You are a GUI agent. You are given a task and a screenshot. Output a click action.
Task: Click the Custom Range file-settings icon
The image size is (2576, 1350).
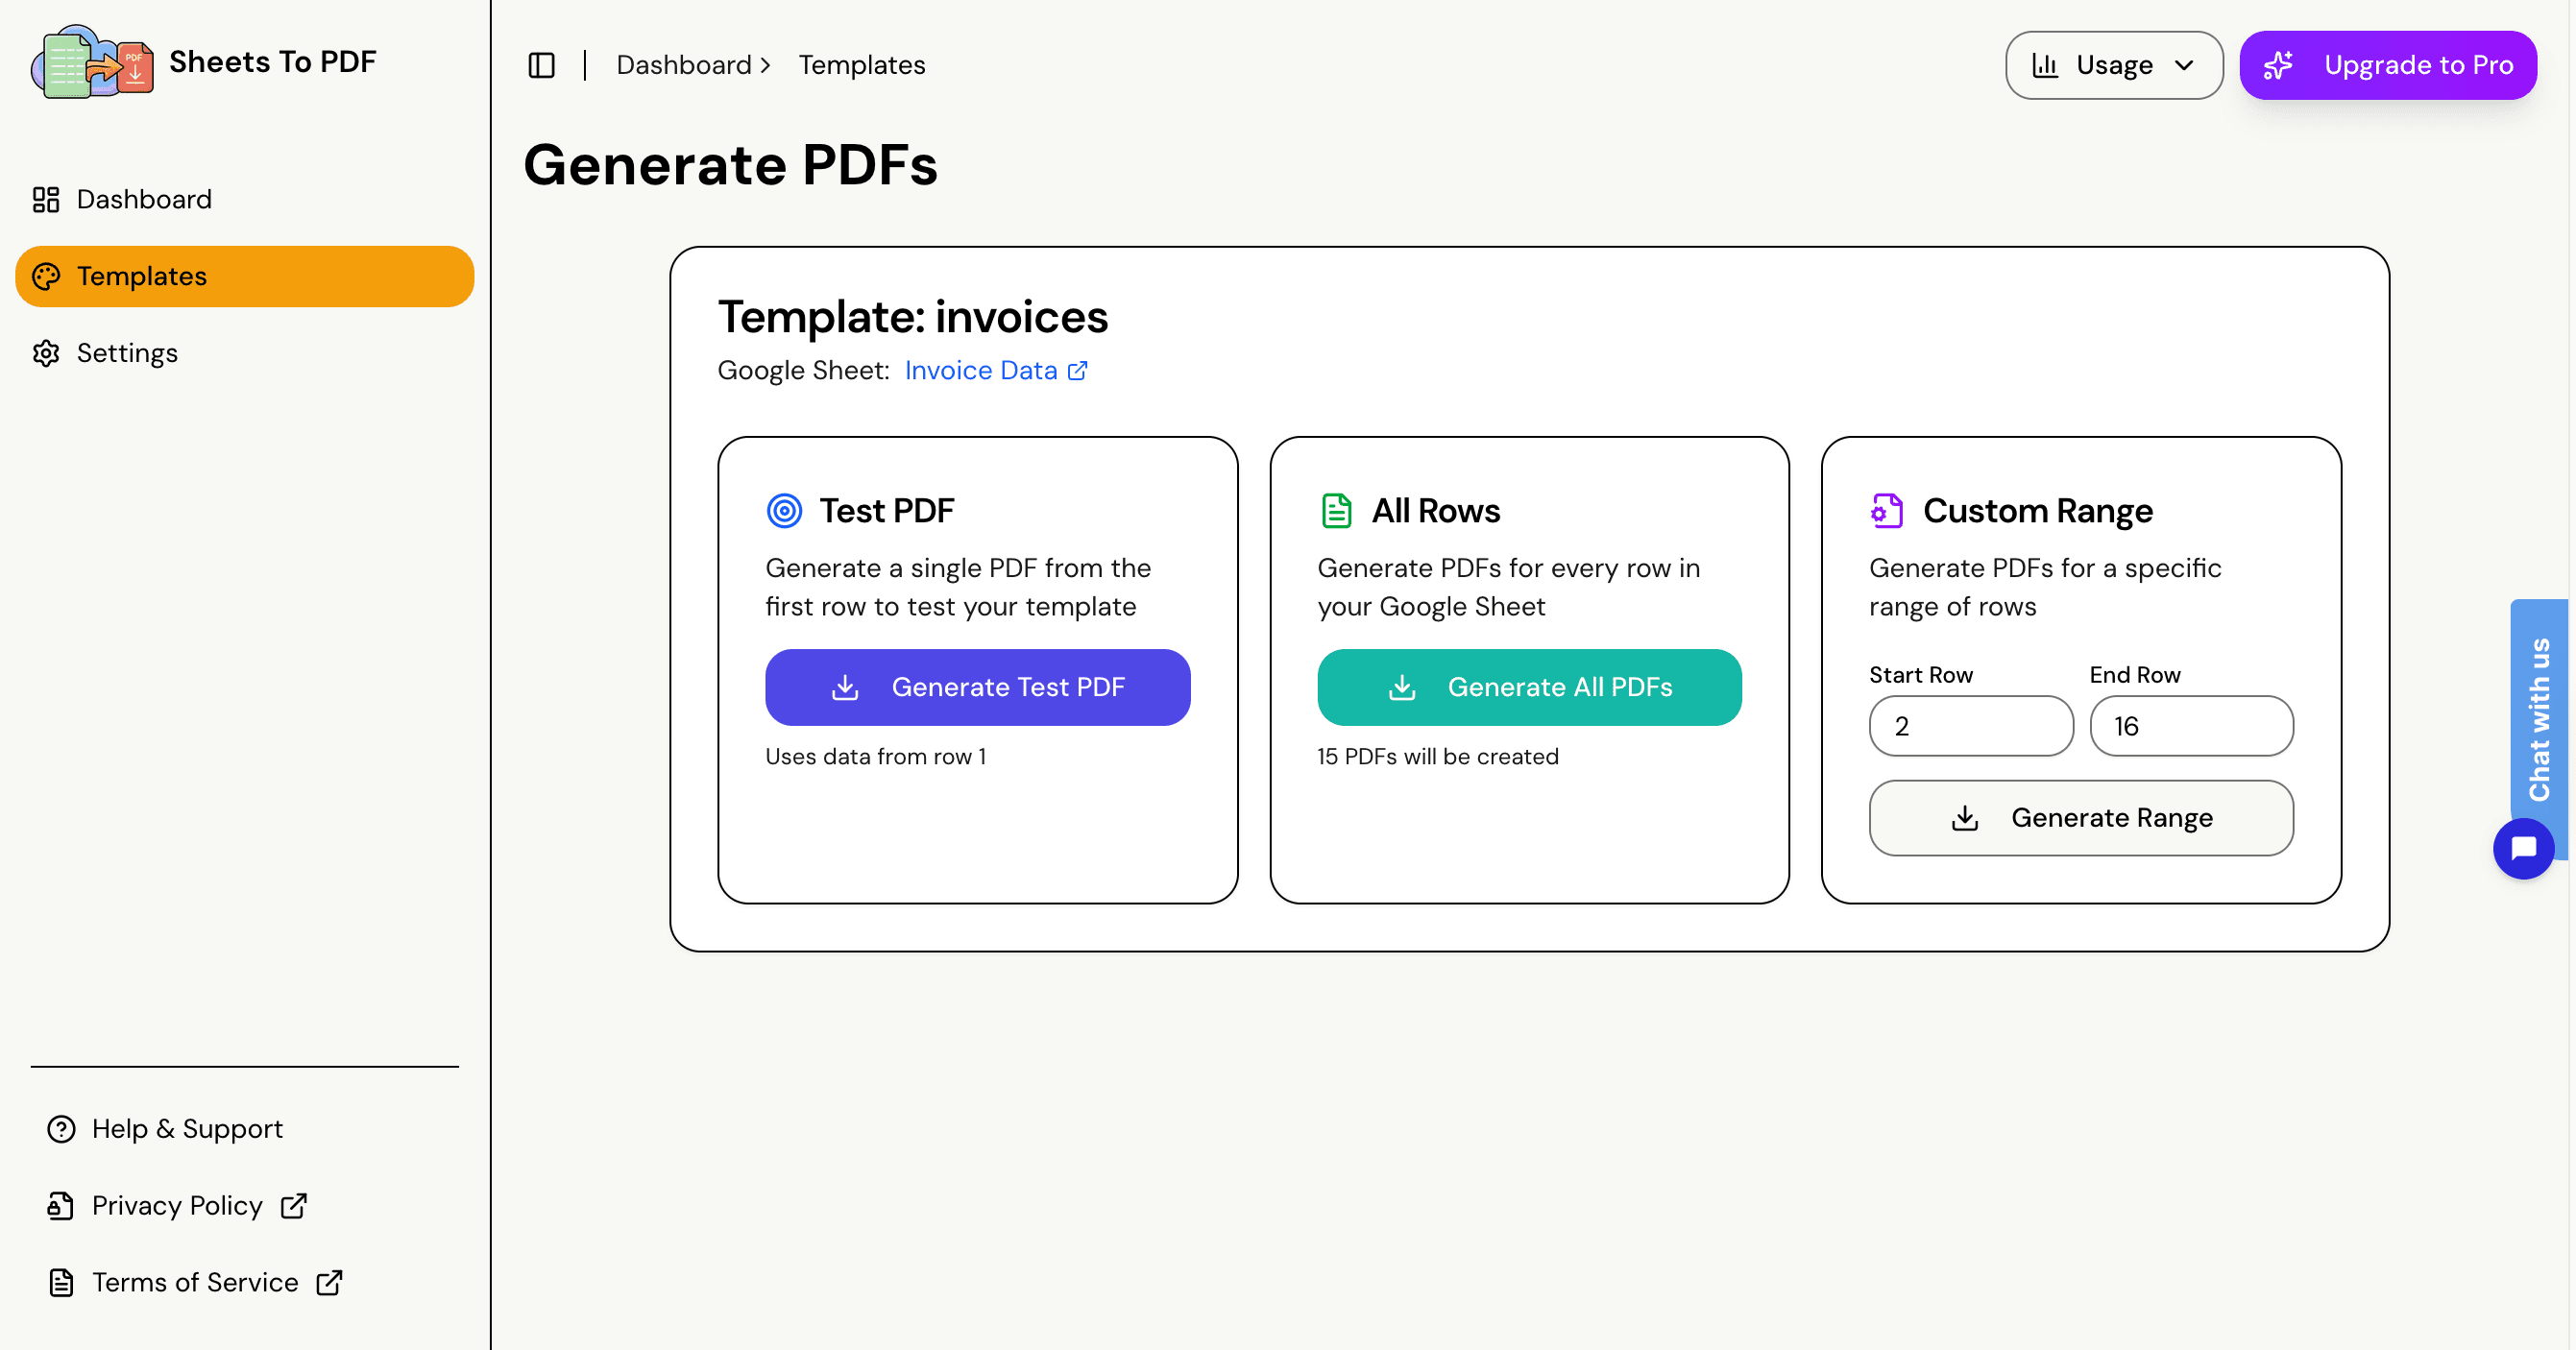click(1886, 511)
